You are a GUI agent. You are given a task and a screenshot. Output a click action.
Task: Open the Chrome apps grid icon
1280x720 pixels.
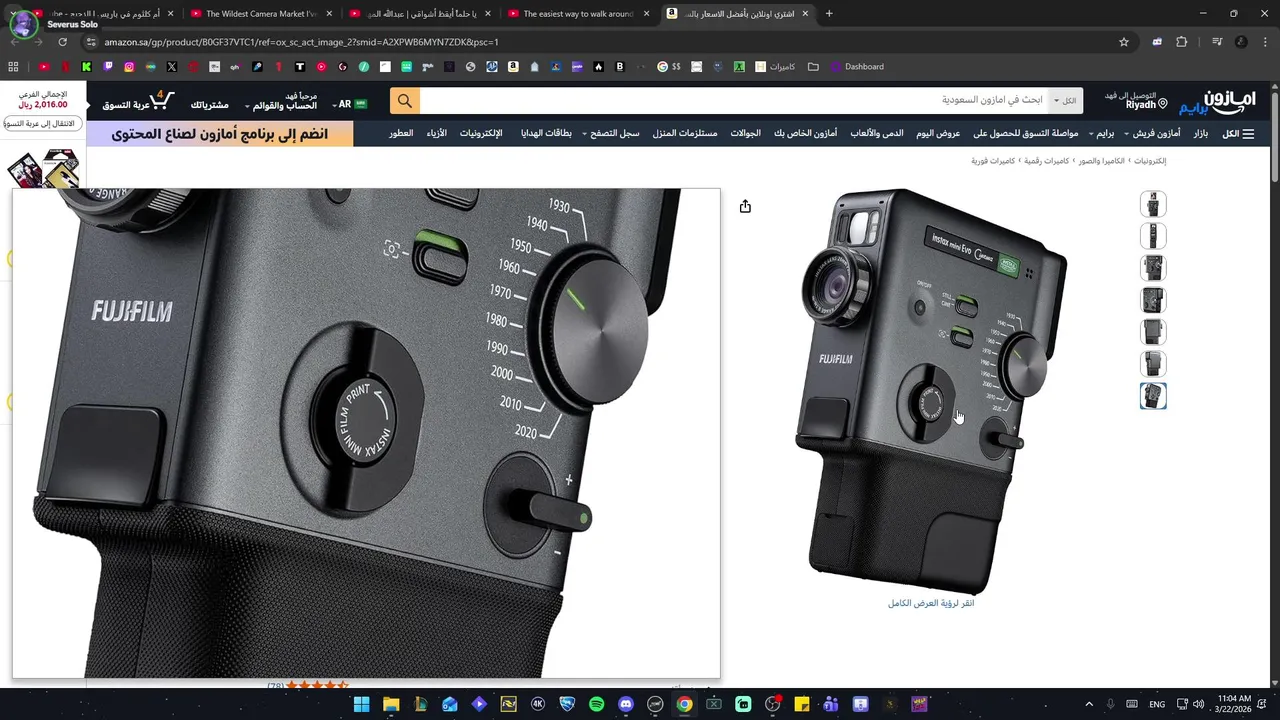[x=13, y=67]
